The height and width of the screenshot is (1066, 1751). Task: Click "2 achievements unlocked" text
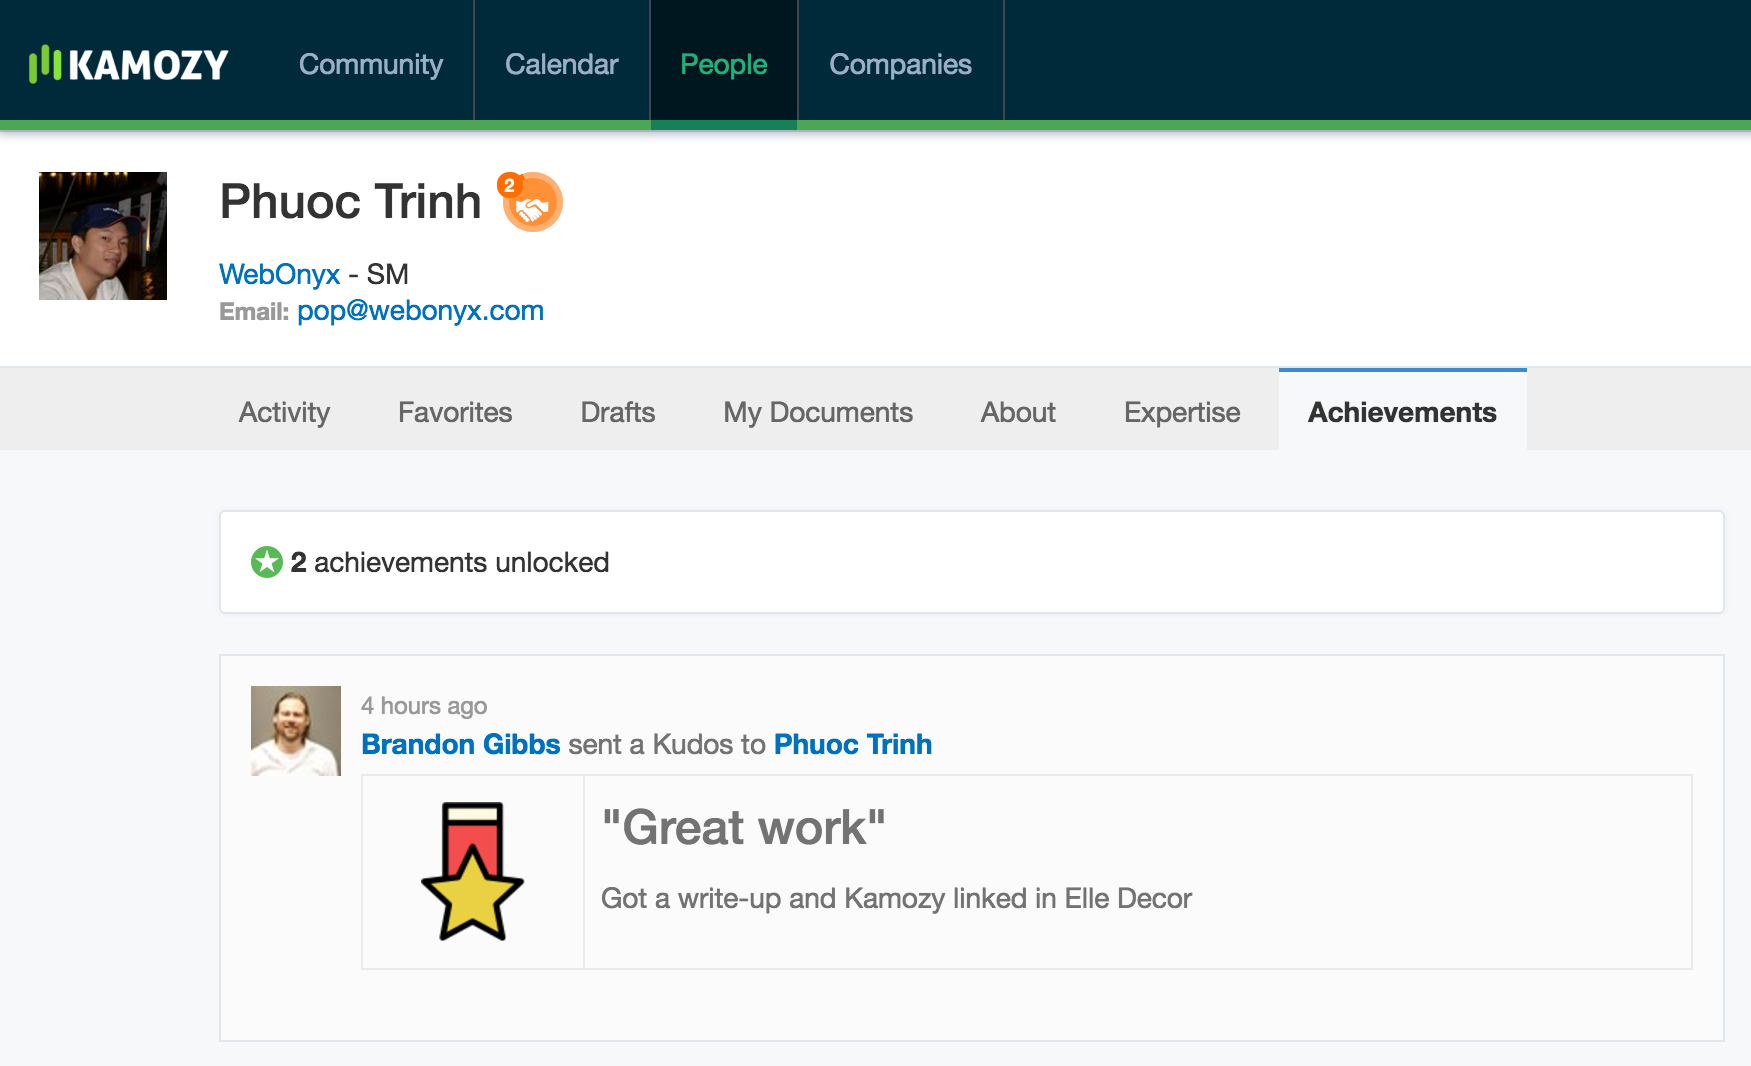pos(449,562)
